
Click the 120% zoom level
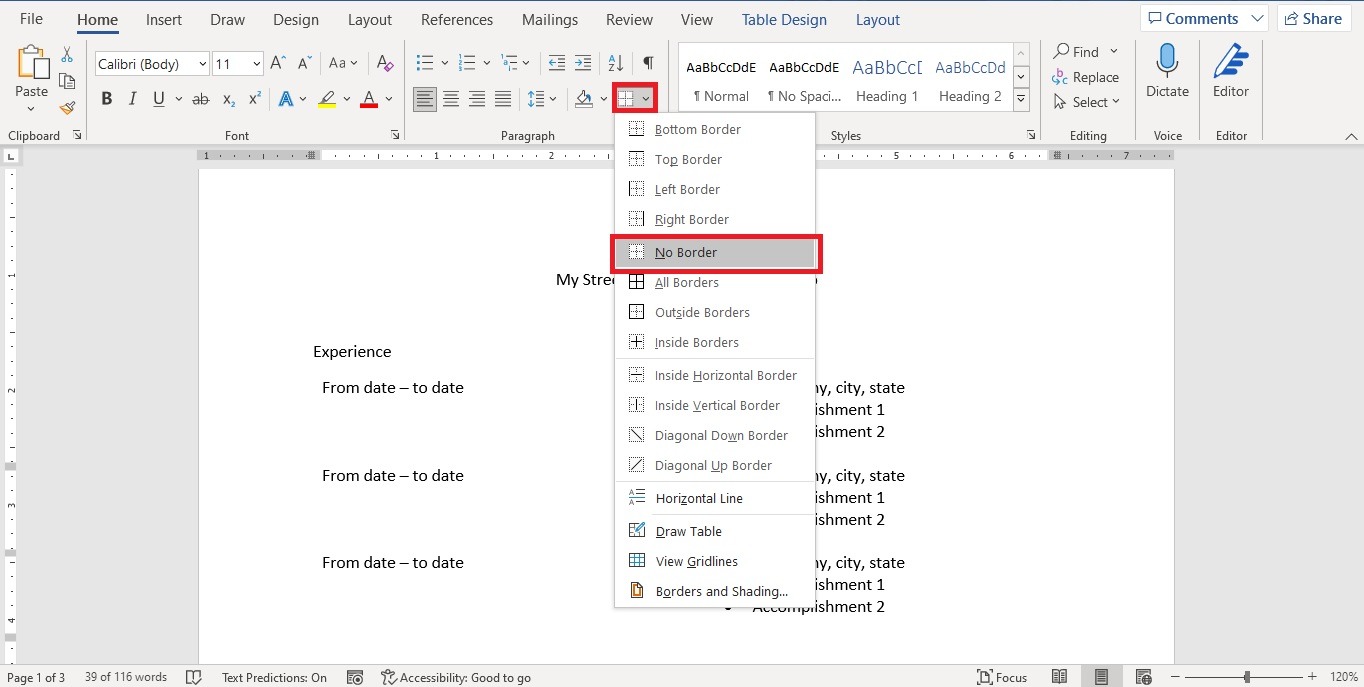1344,677
